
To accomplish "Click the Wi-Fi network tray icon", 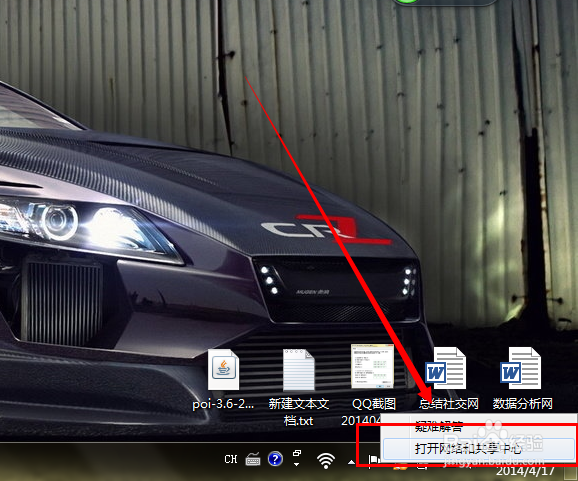I will [326, 460].
